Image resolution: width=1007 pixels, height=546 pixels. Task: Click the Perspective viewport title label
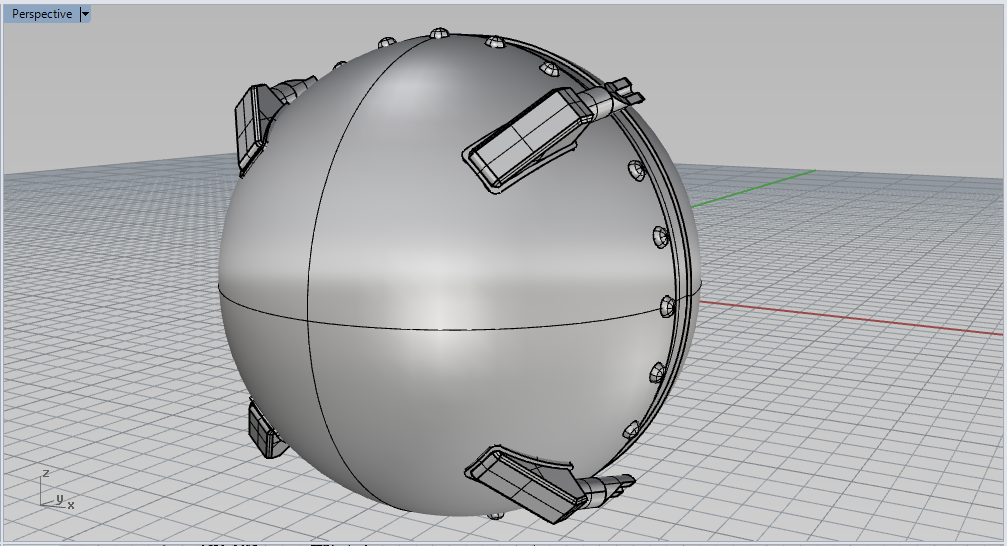pos(42,14)
